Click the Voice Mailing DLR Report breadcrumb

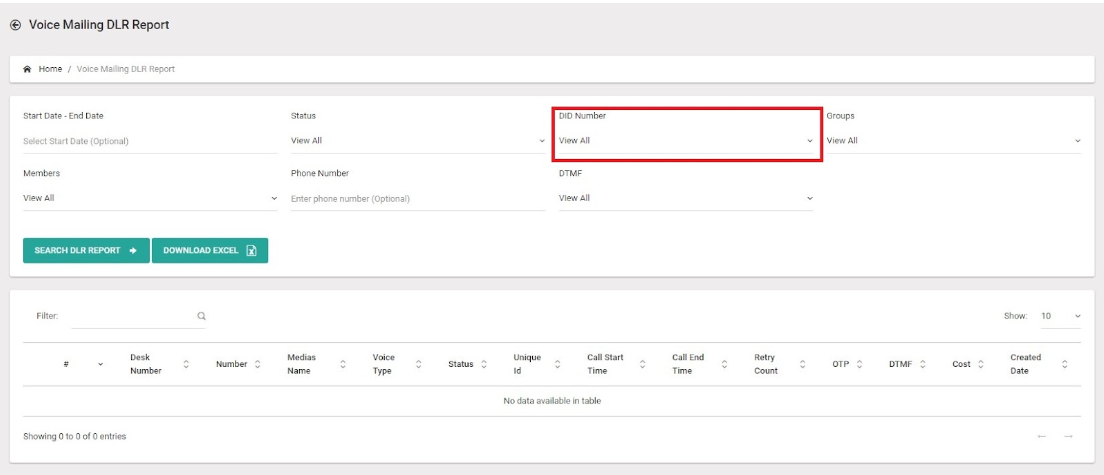click(125, 69)
